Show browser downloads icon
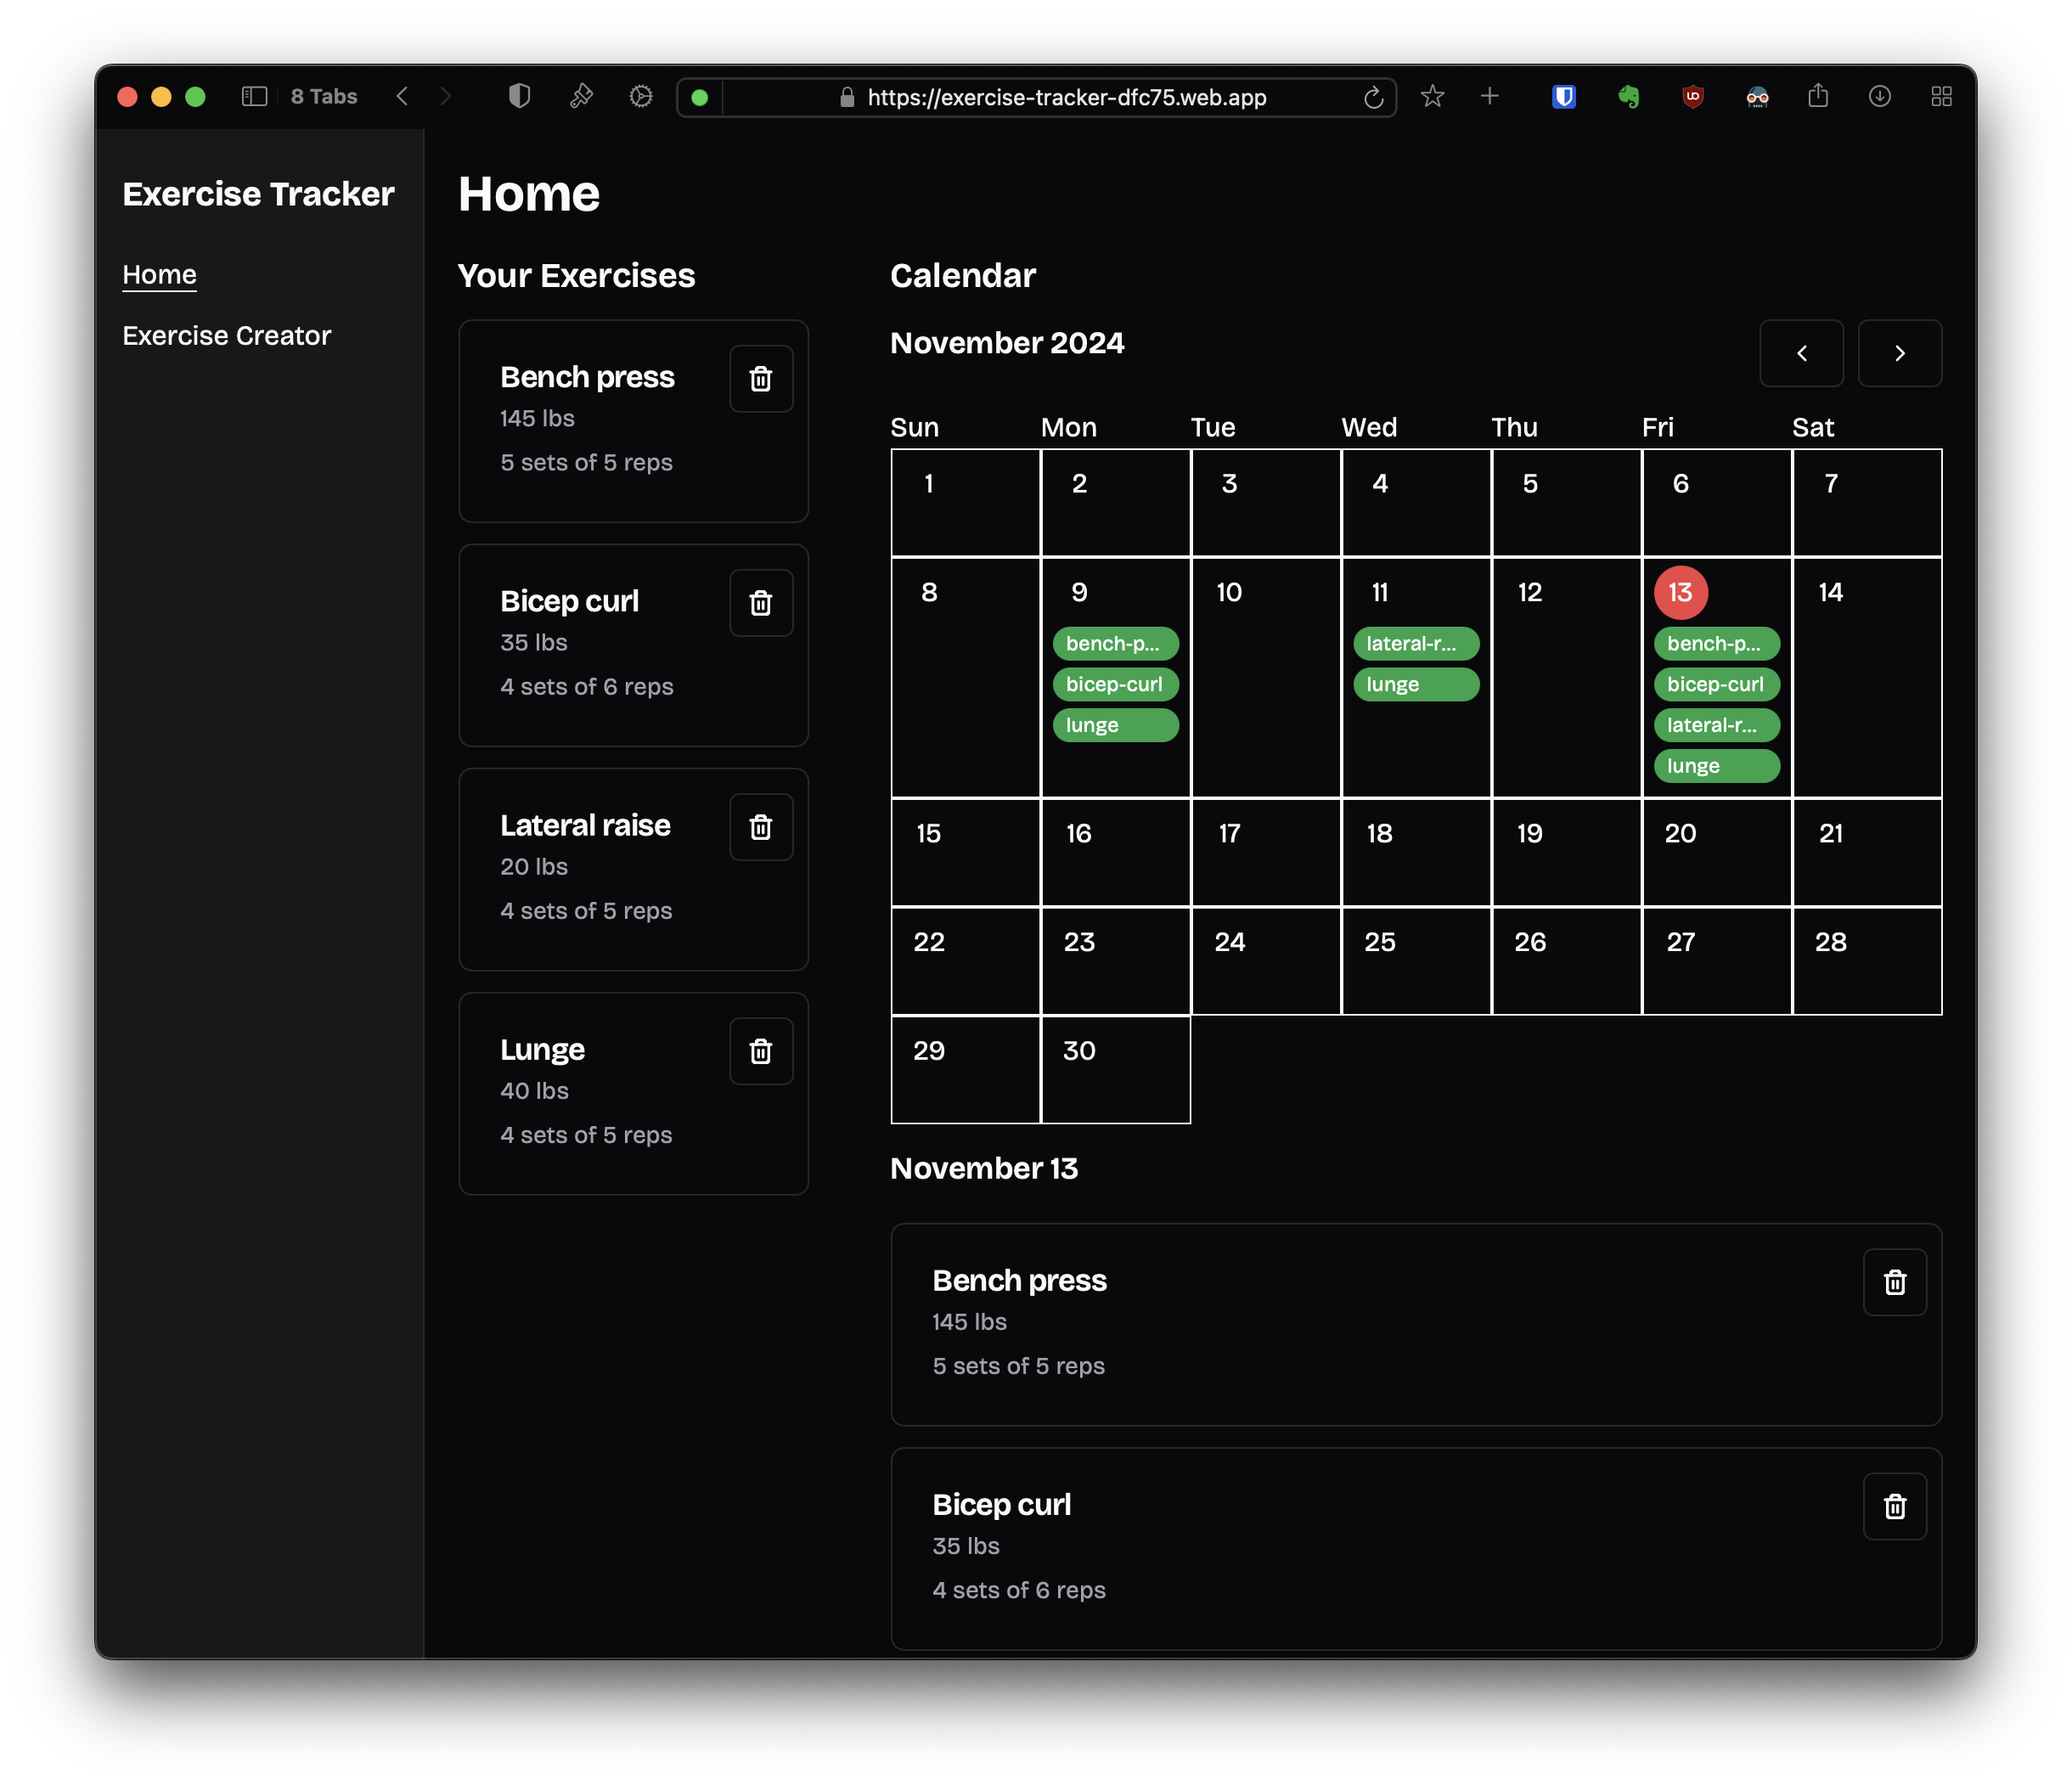The width and height of the screenshot is (2072, 1785). click(x=1880, y=97)
